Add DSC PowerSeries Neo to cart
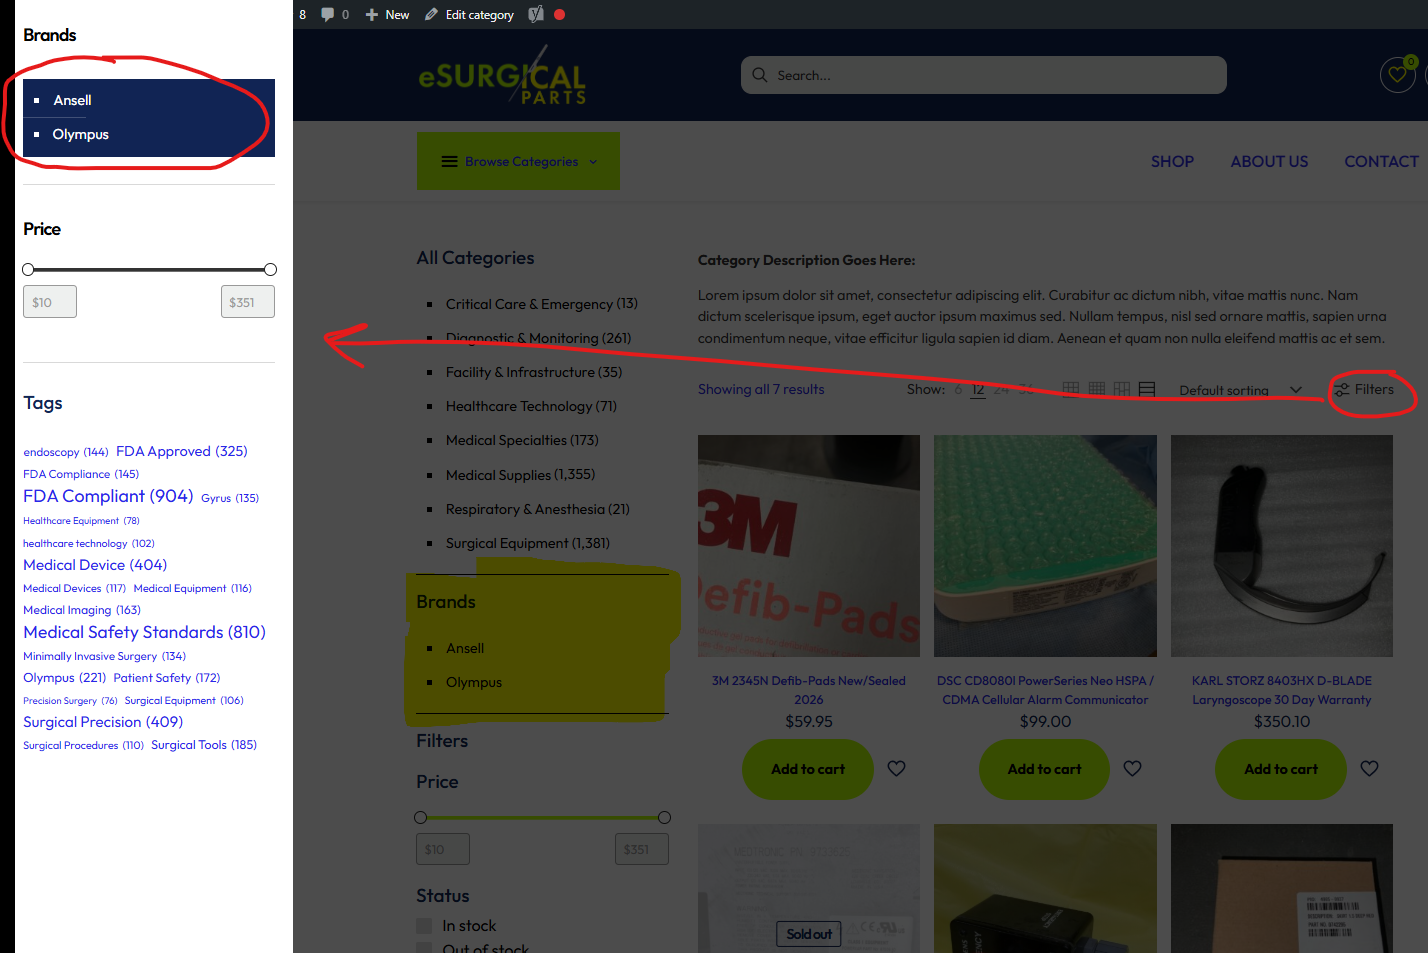1428x953 pixels. pyautogui.click(x=1044, y=769)
